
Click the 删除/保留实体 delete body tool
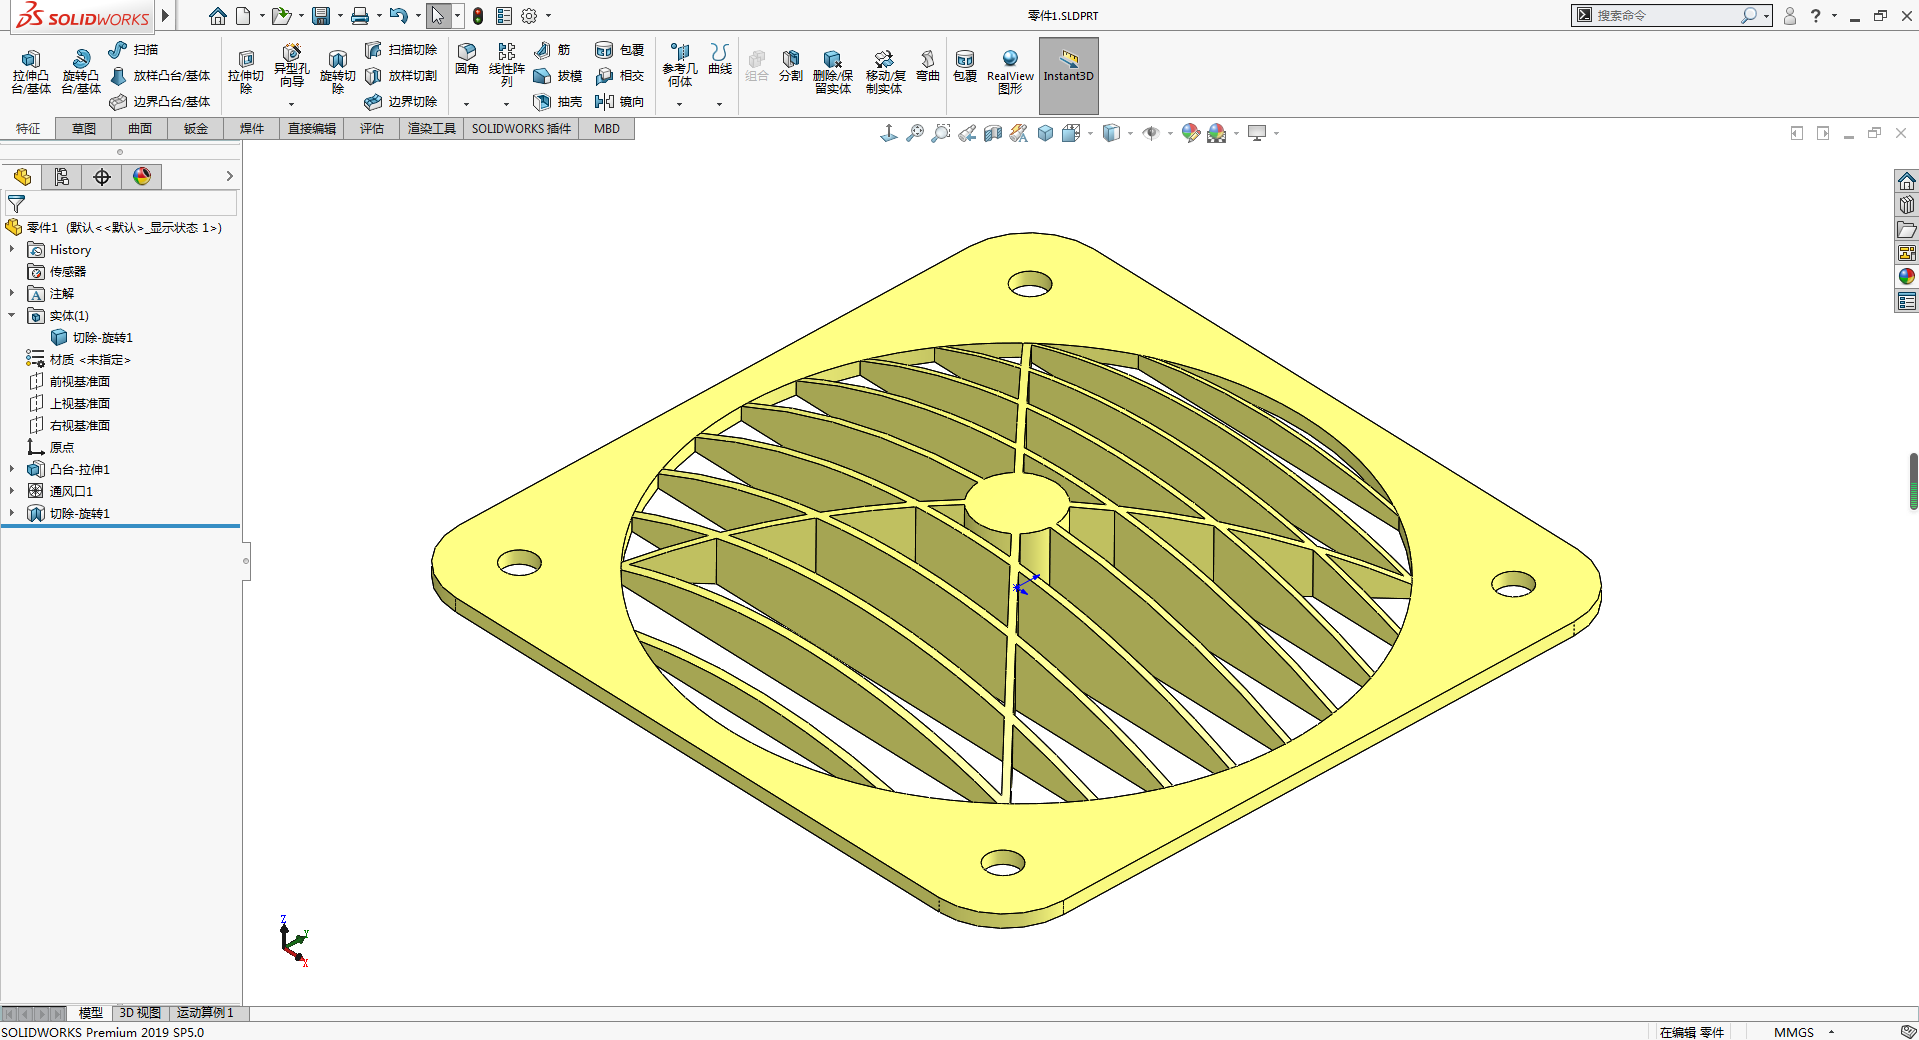point(832,71)
